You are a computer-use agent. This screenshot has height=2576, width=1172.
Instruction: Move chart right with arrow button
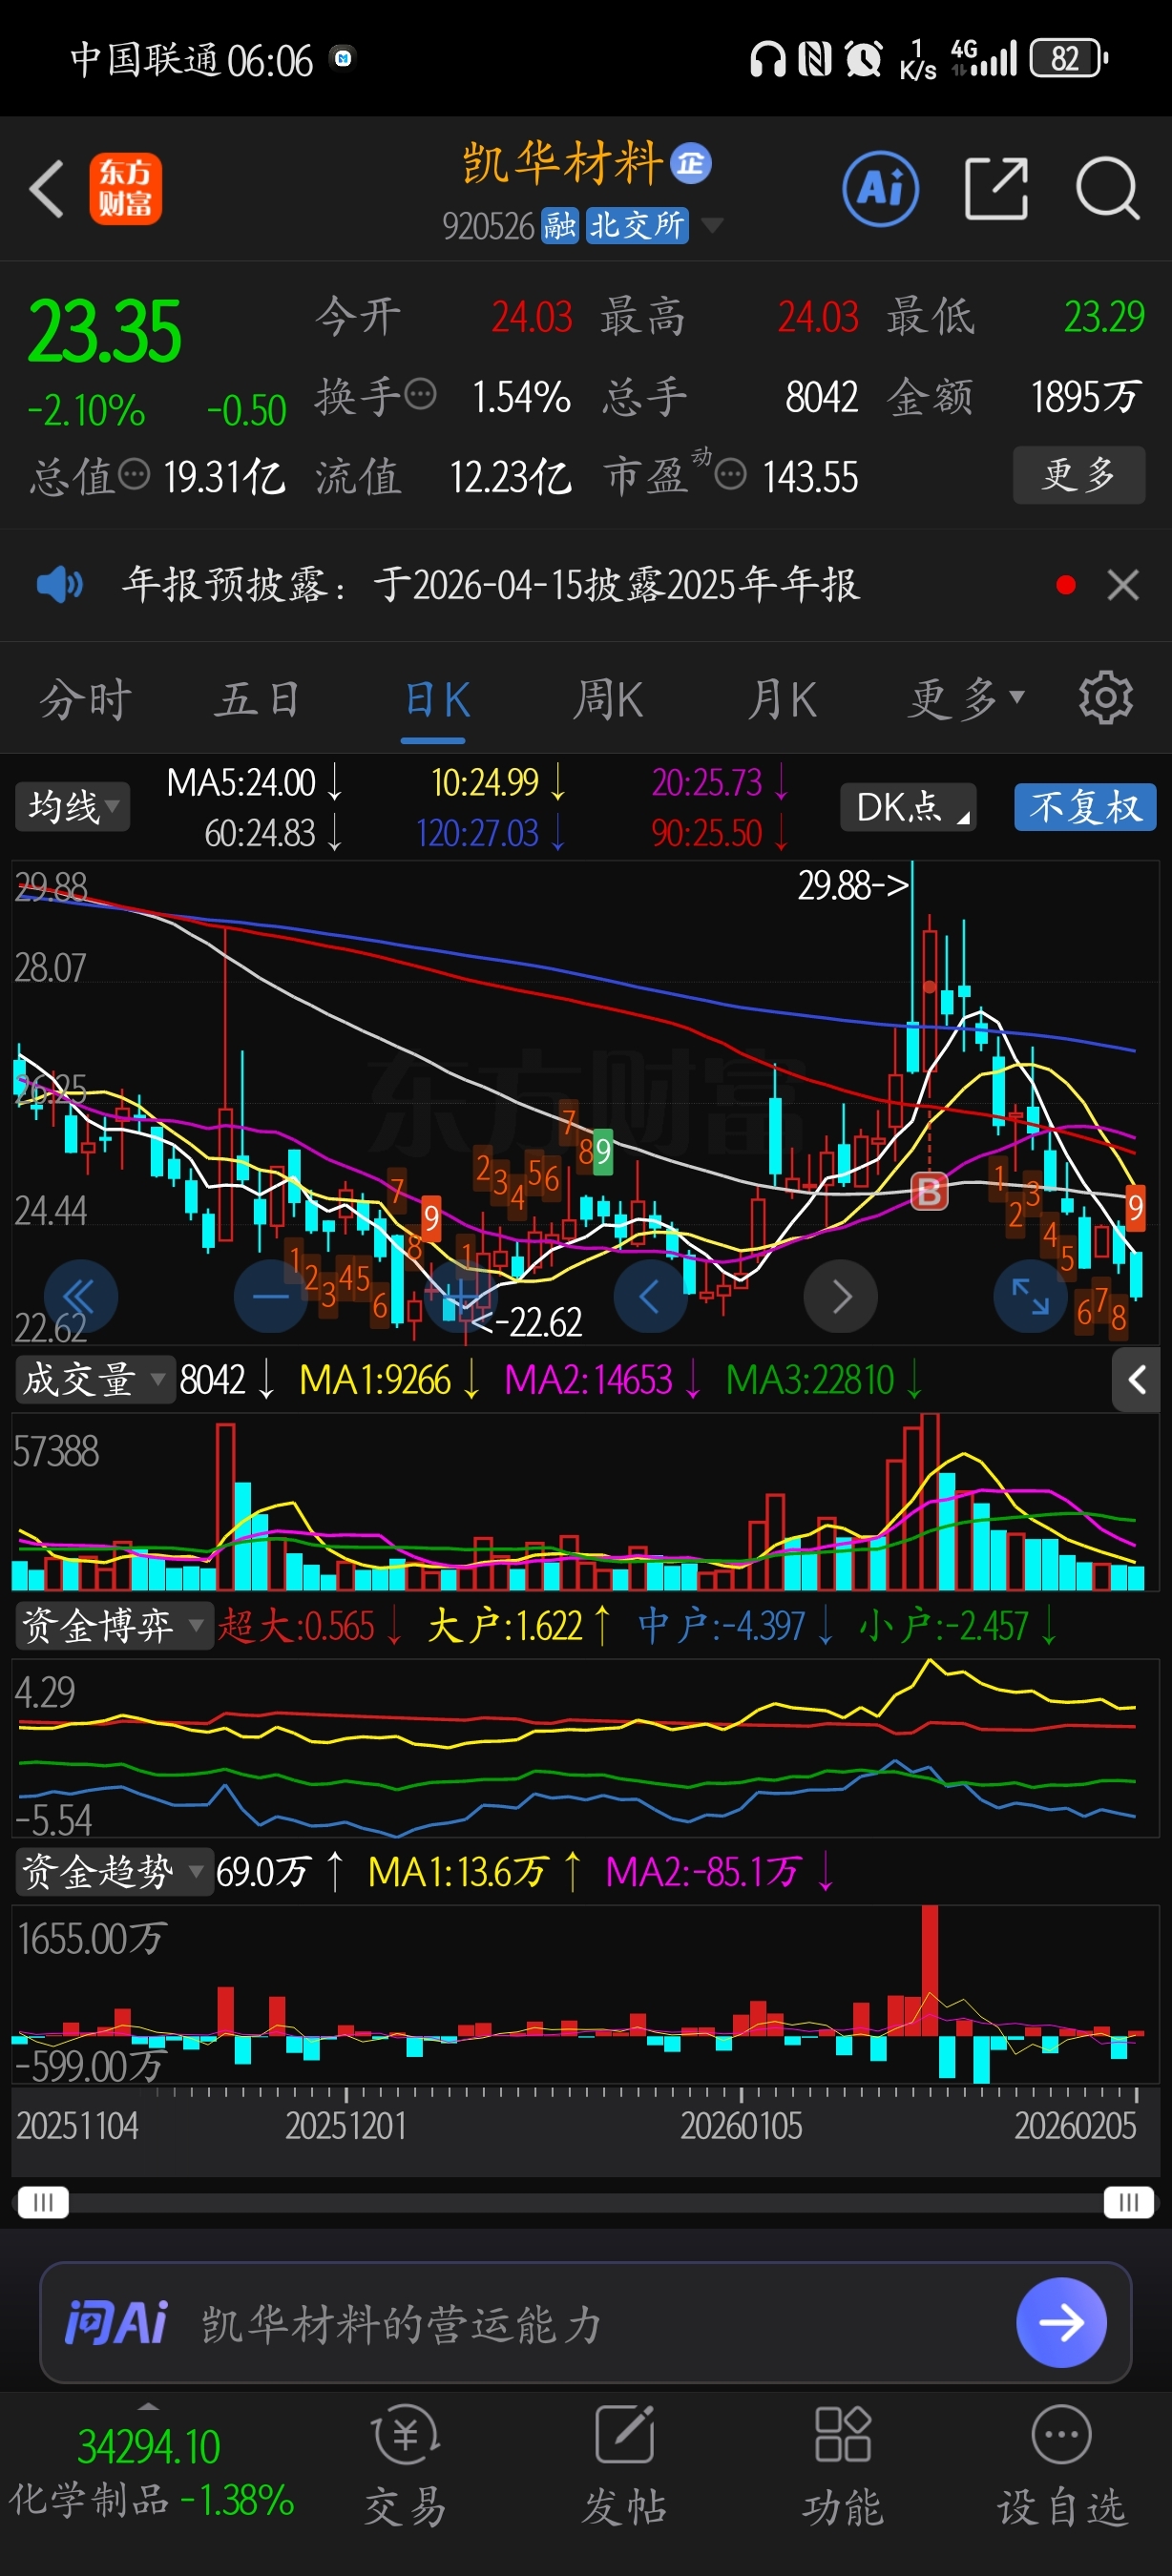click(841, 1297)
